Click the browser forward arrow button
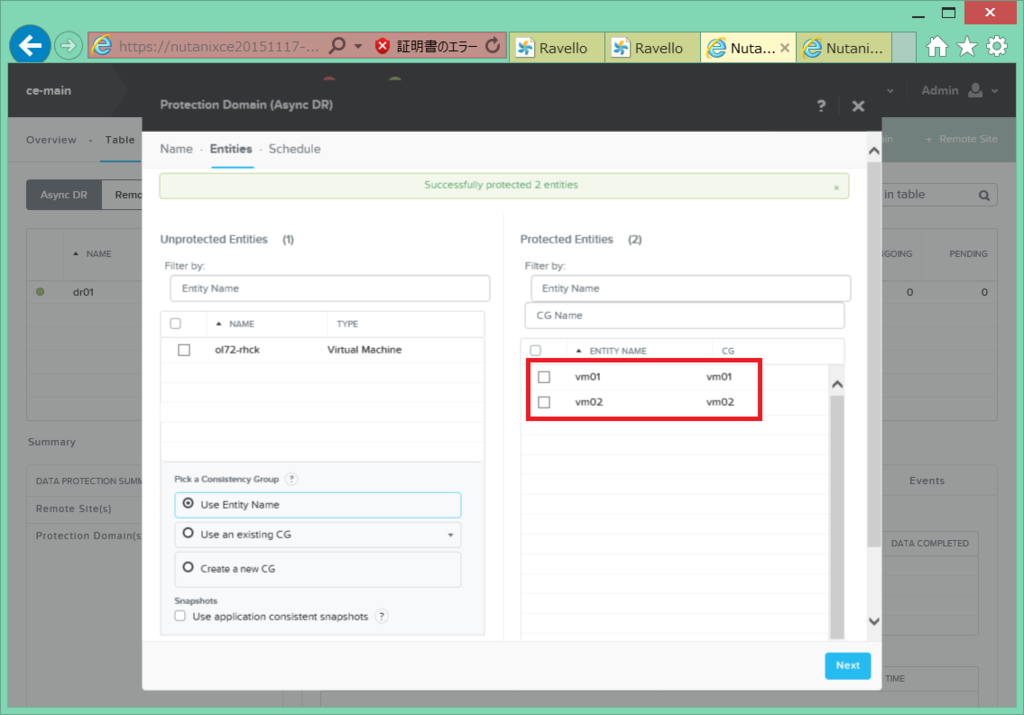This screenshot has width=1024, height=715. [67, 46]
